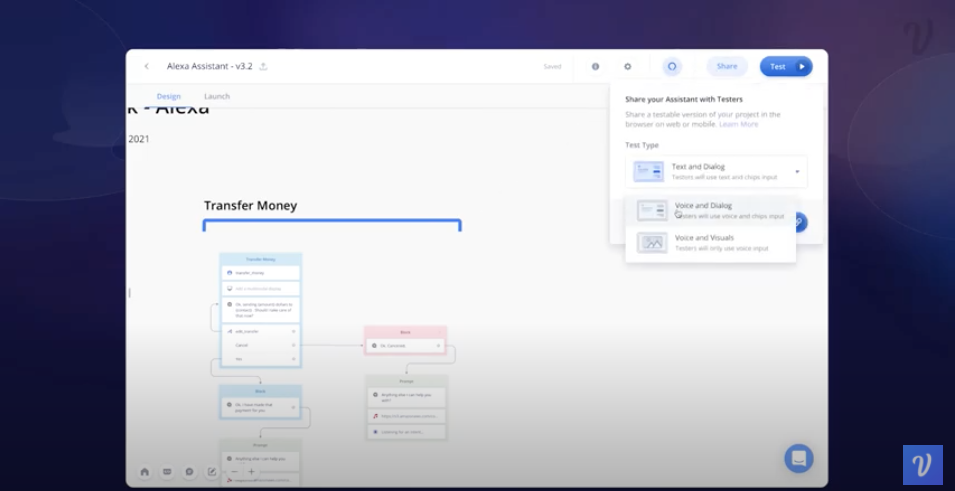Image resolution: width=955 pixels, height=491 pixels.
Task: Open the project info icon
Action: [595, 66]
